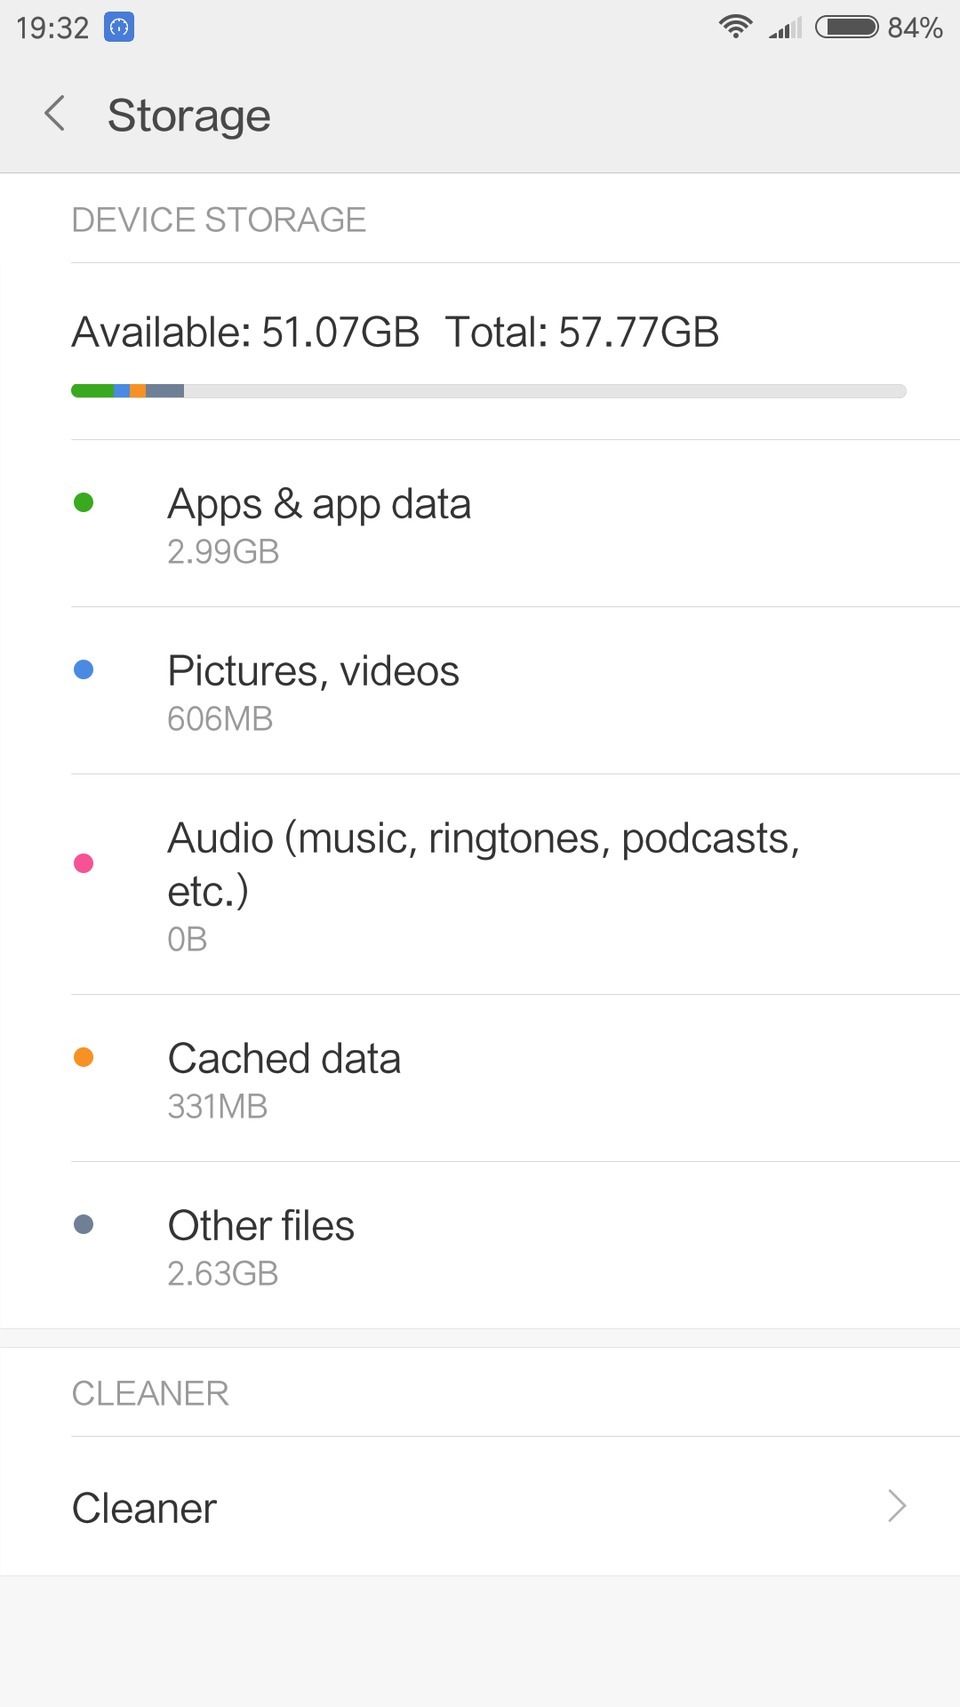The height and width of the screenshot is (1707, 960).
Task: Open Other files storage details
Action: coord(262,1246)
